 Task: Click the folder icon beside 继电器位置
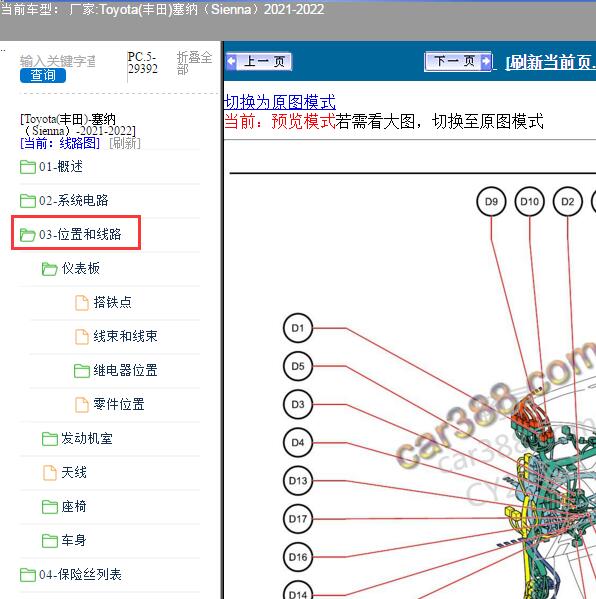coord(81,371)
